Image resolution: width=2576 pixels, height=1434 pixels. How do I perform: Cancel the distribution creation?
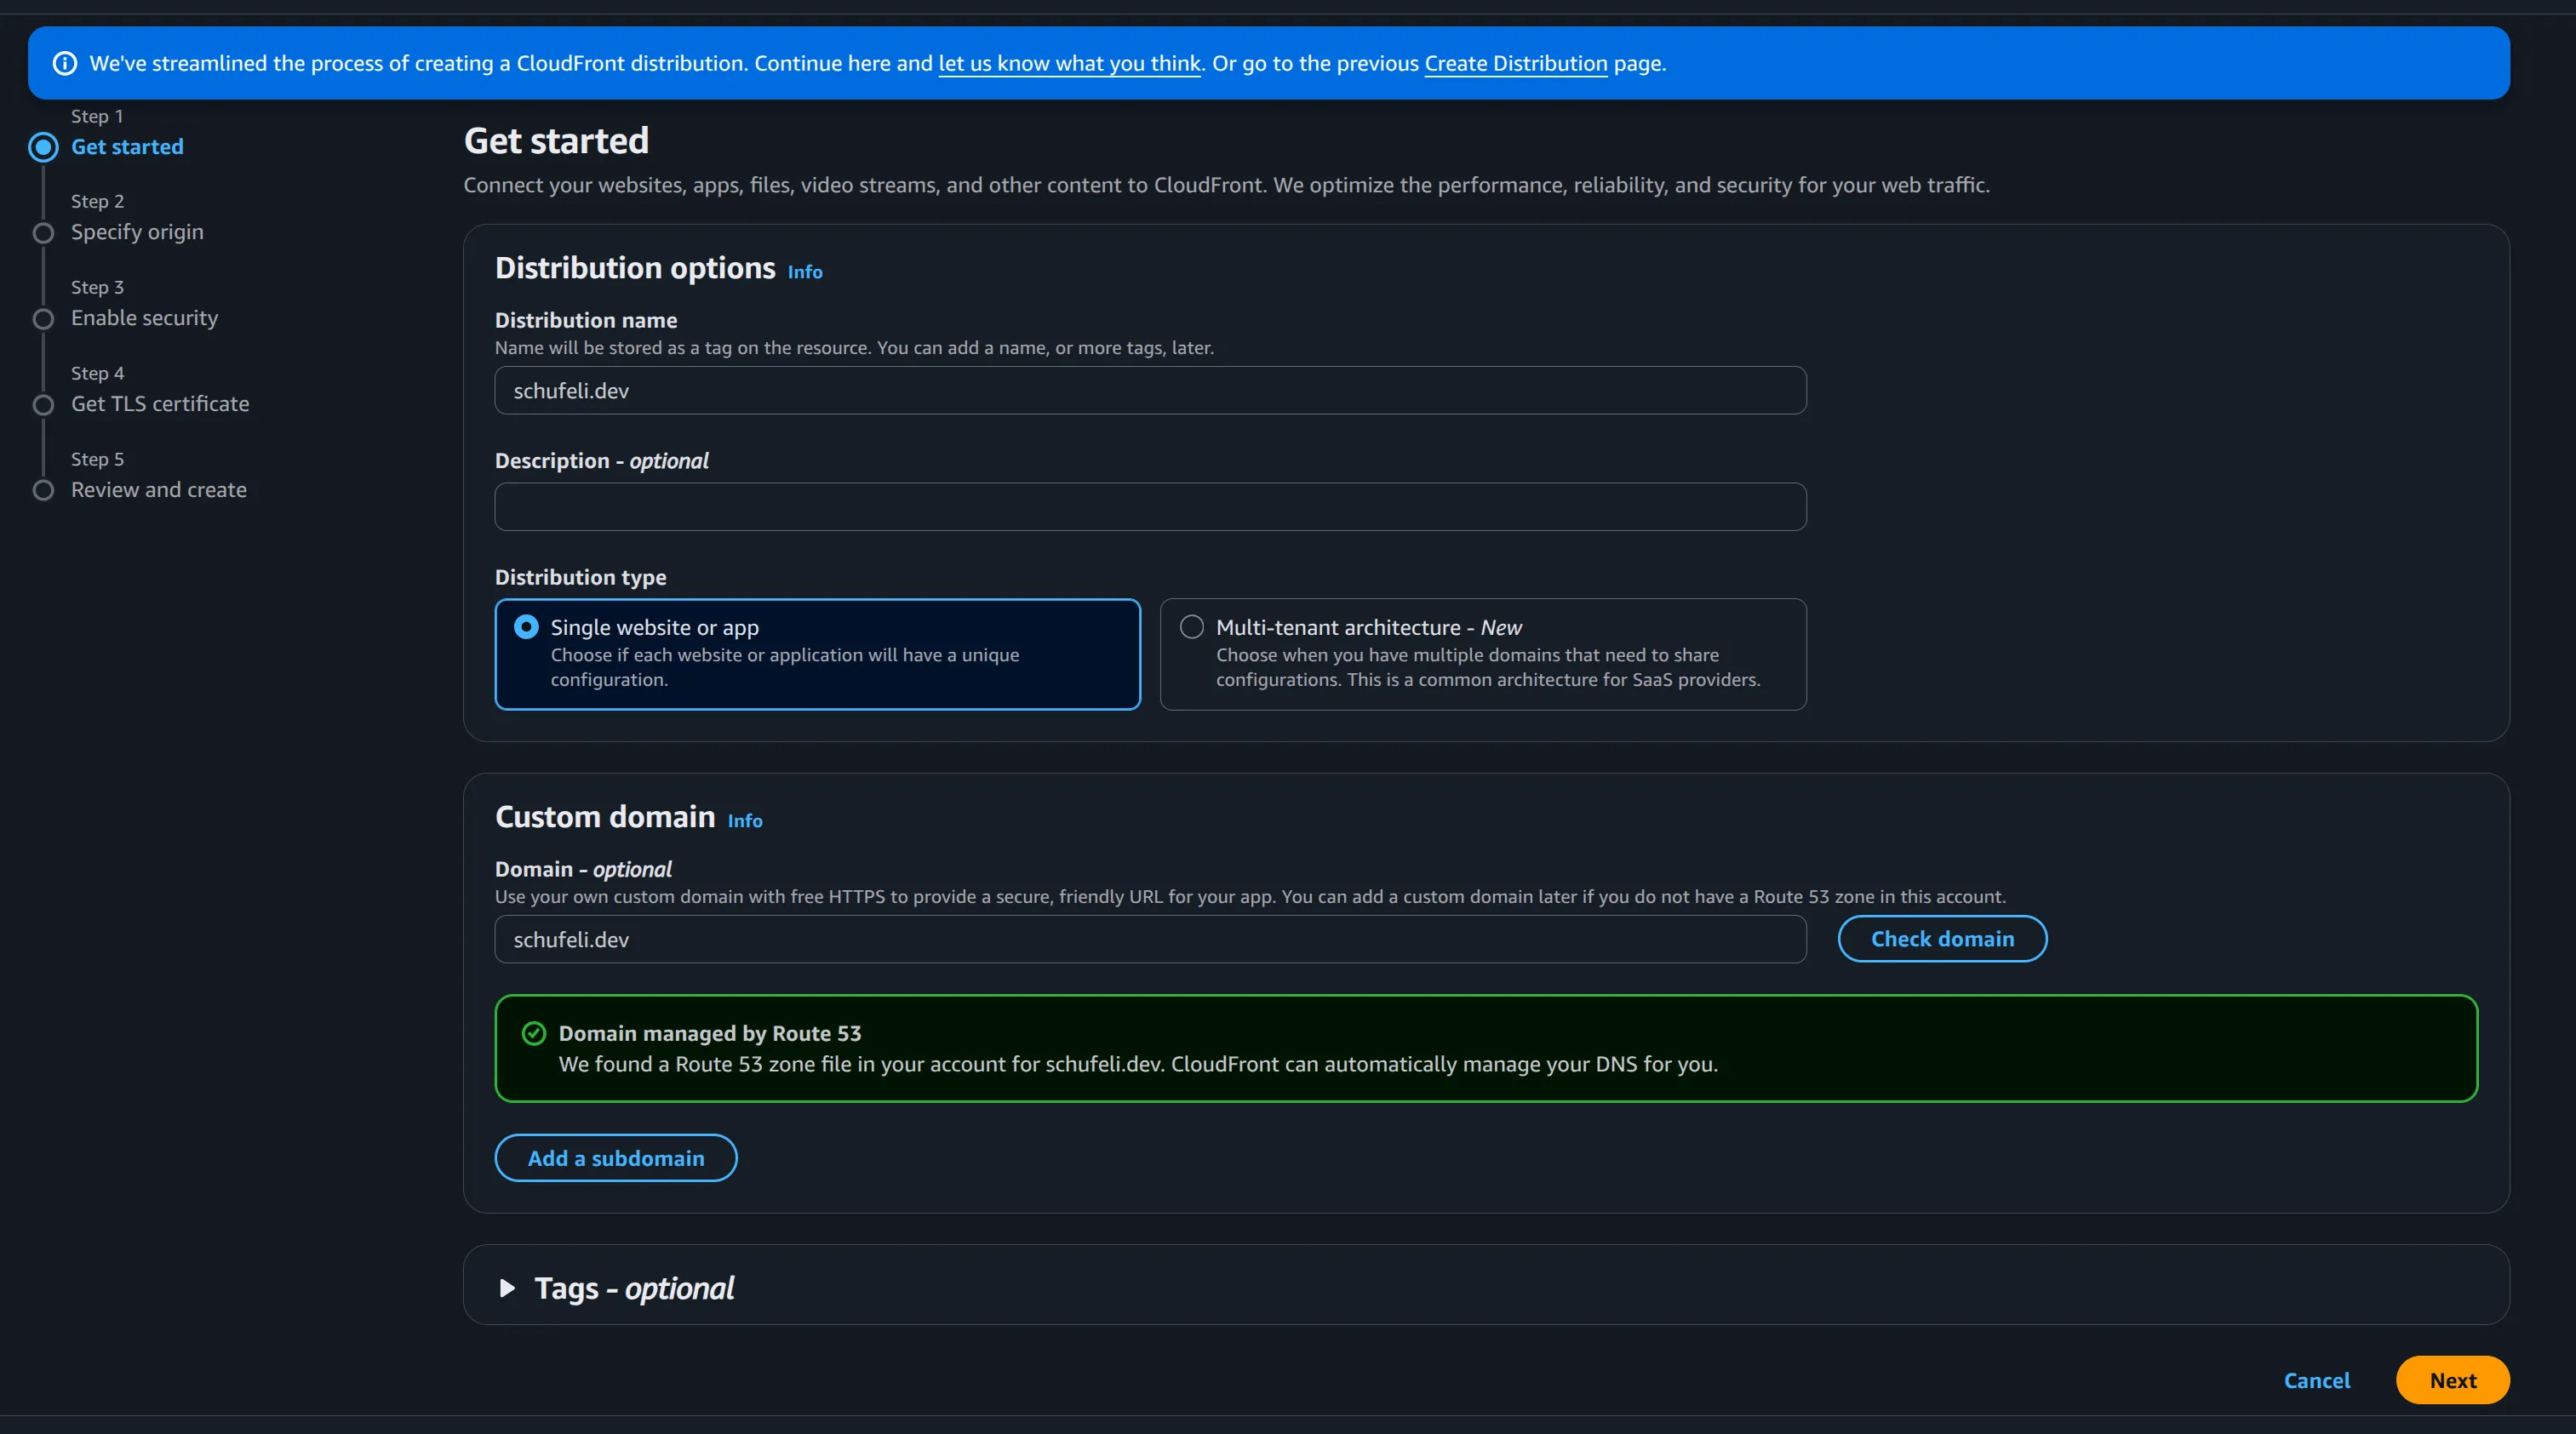click(x=2316, y=1380)
